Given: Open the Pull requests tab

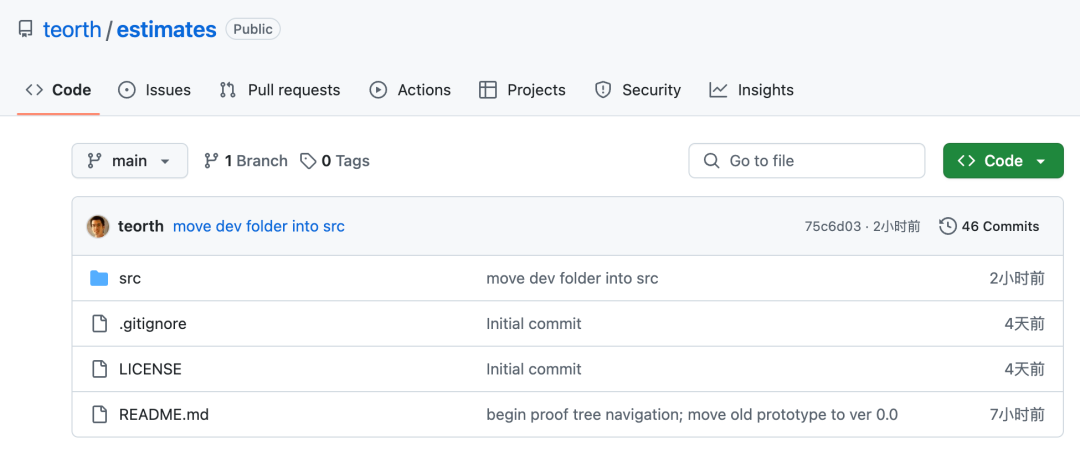Looking at the screenshot, I should [x=280, y=90].
